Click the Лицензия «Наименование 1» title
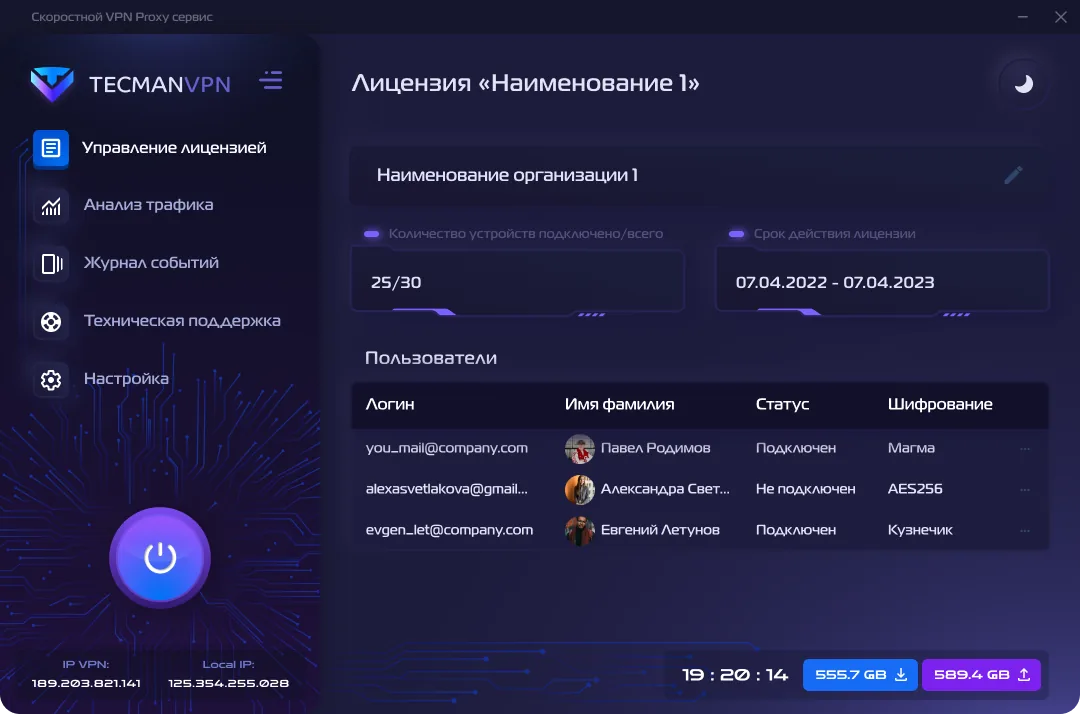This screenshot has width=1080, height=714. [526, 83]
